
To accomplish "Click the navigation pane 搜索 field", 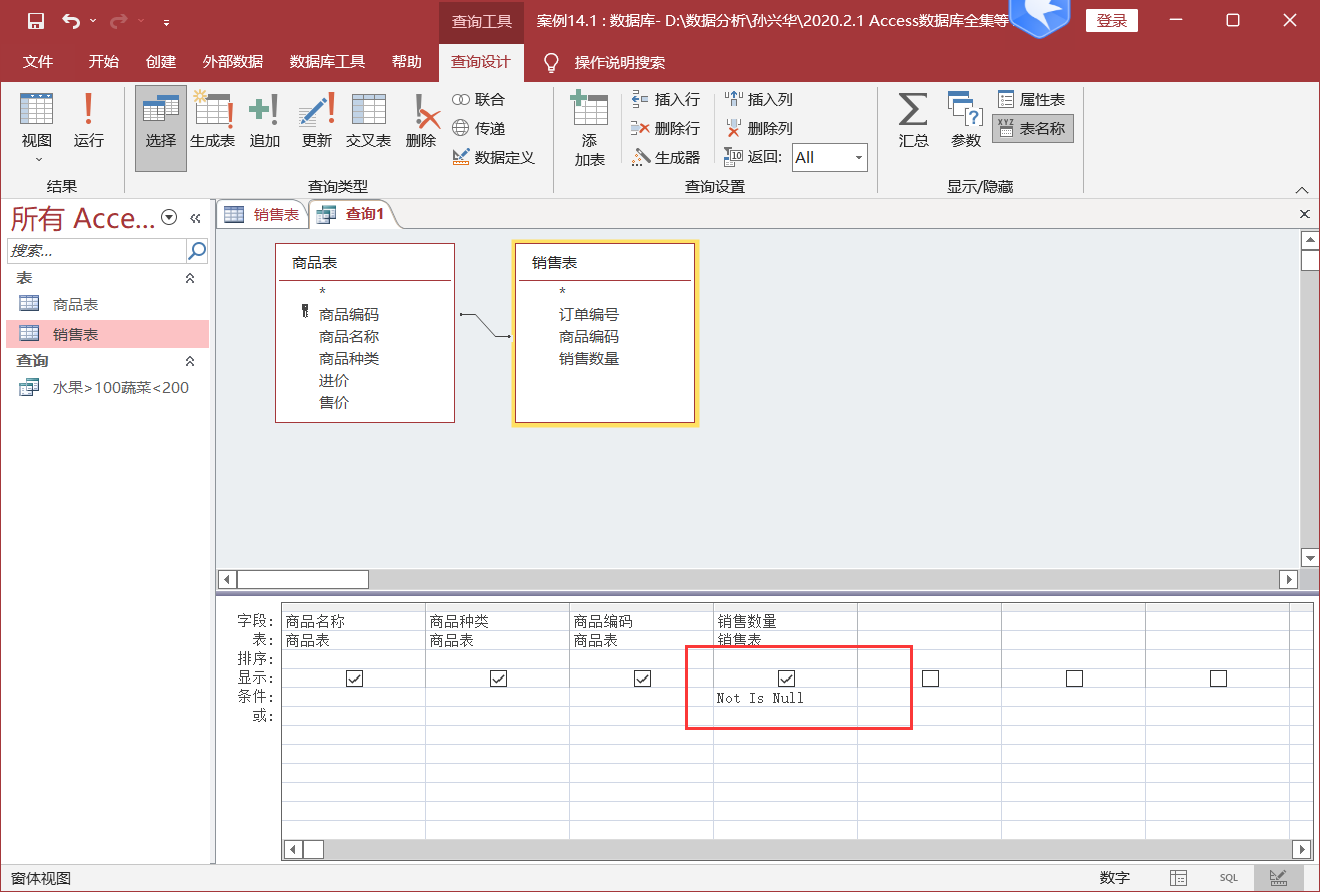I will click(97, 250).
